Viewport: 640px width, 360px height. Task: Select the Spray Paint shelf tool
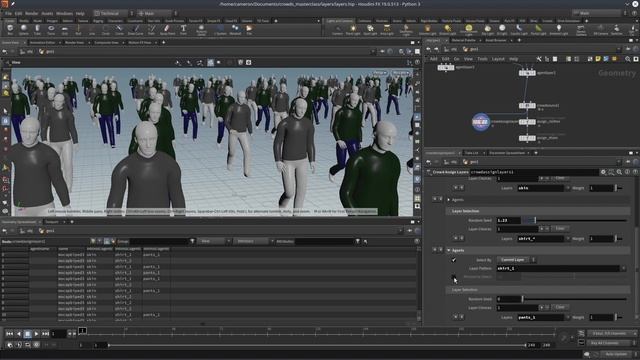point(167,29)
